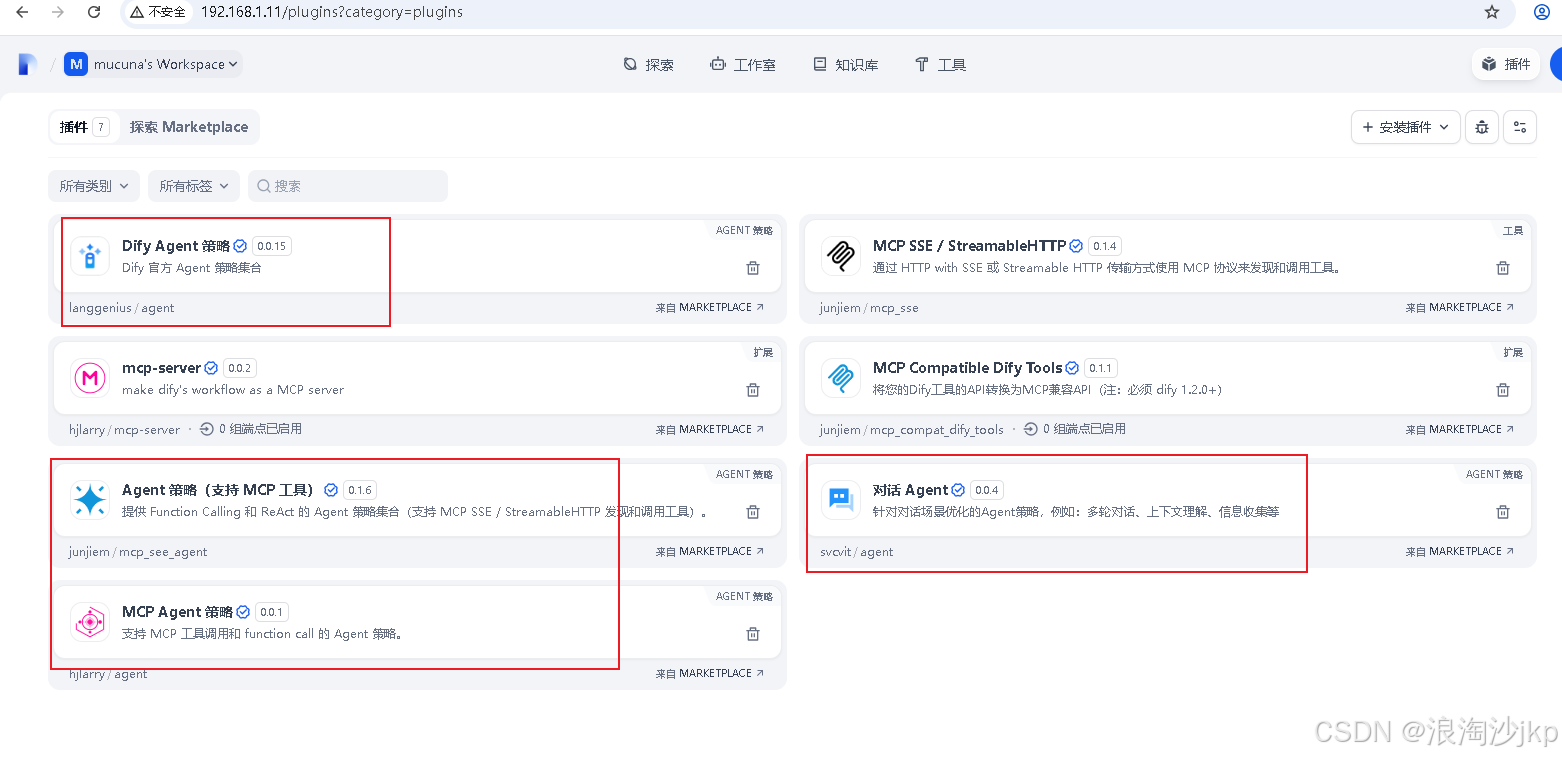Click endpoints status under MCP Compatible Dify Tools
This screenshot has width=1562, height=759.
pos(1074,429)
